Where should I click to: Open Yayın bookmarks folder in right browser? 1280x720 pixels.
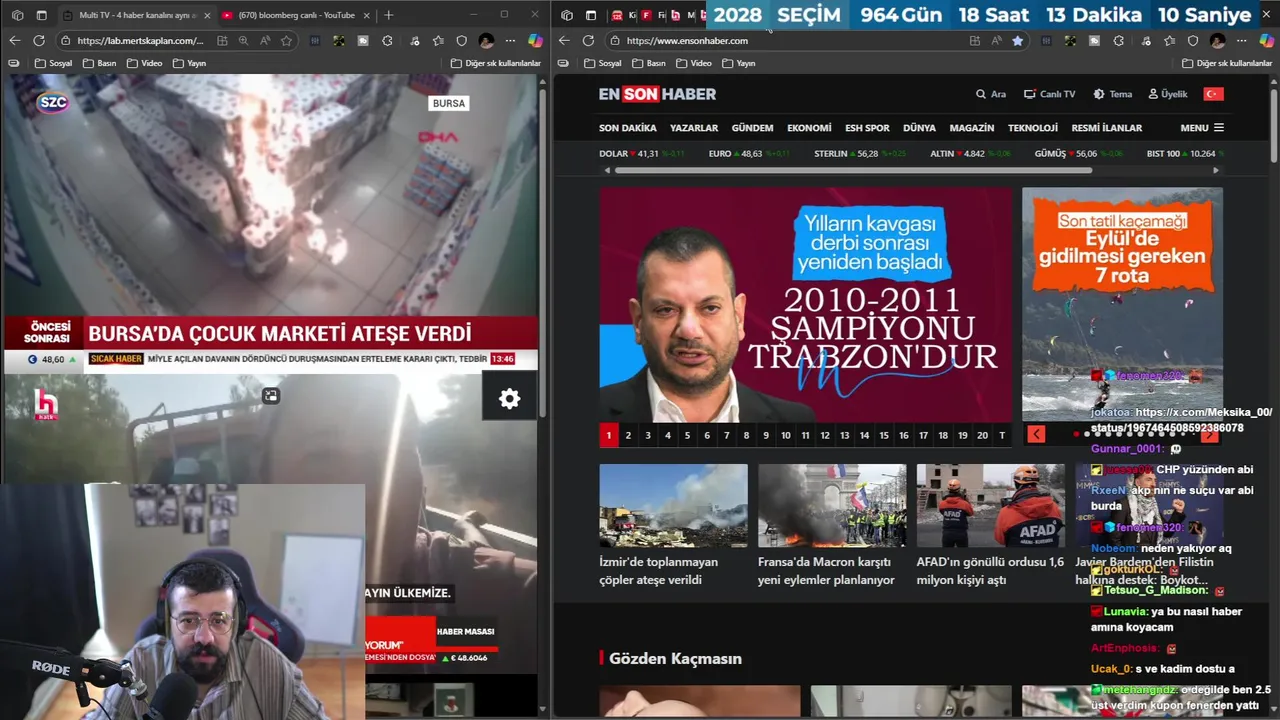click(738, 63)
